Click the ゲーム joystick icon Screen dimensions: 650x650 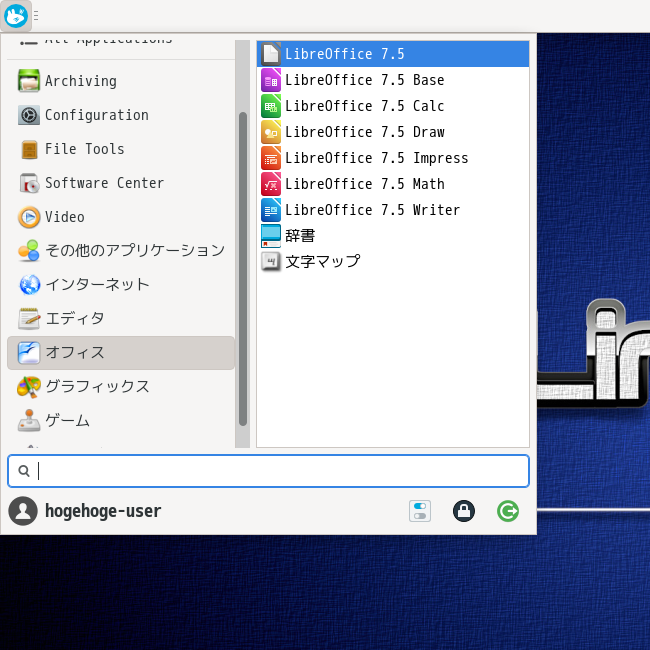point(29,421)
